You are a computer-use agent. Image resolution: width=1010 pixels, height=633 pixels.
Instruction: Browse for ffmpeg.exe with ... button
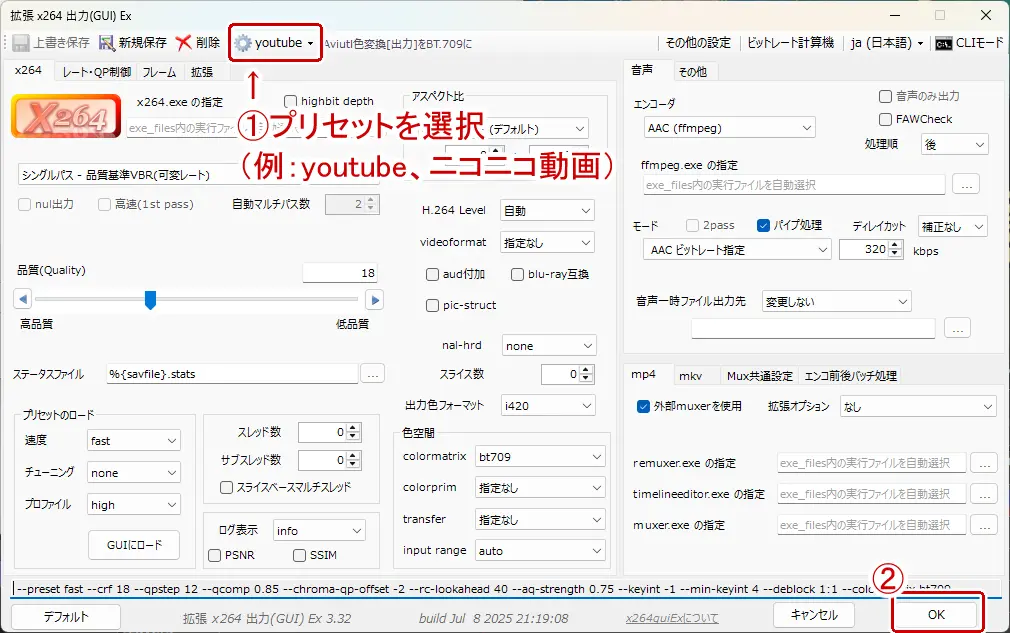(966, 185)
